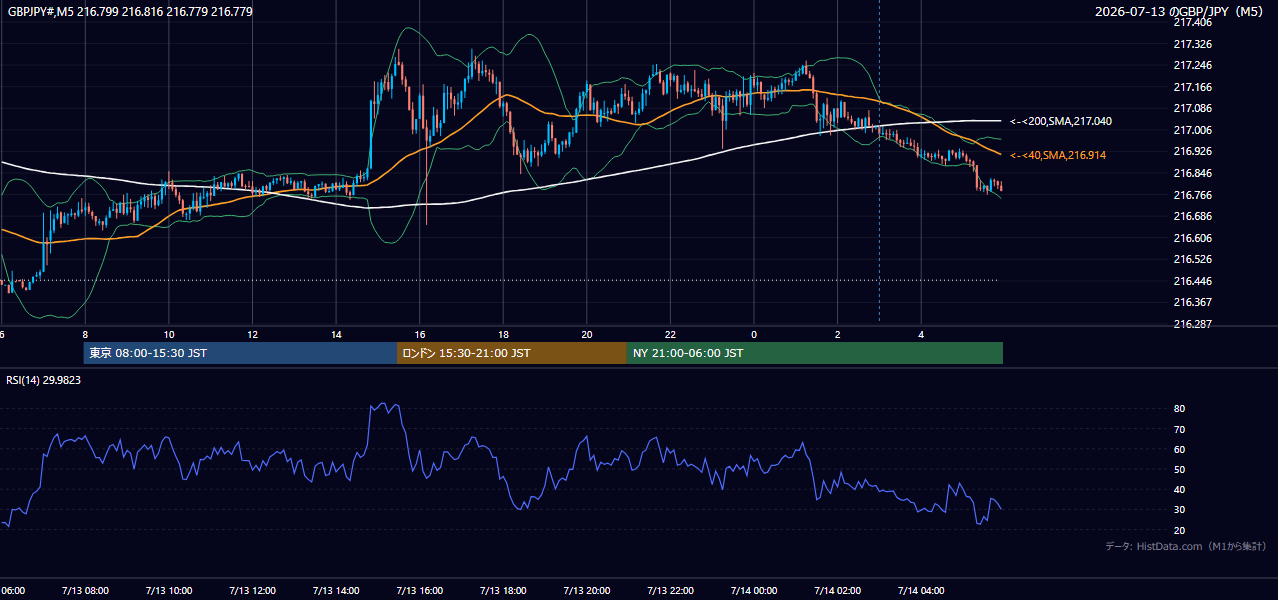Click time label 7/13 12:00

(x=252, y=590)
